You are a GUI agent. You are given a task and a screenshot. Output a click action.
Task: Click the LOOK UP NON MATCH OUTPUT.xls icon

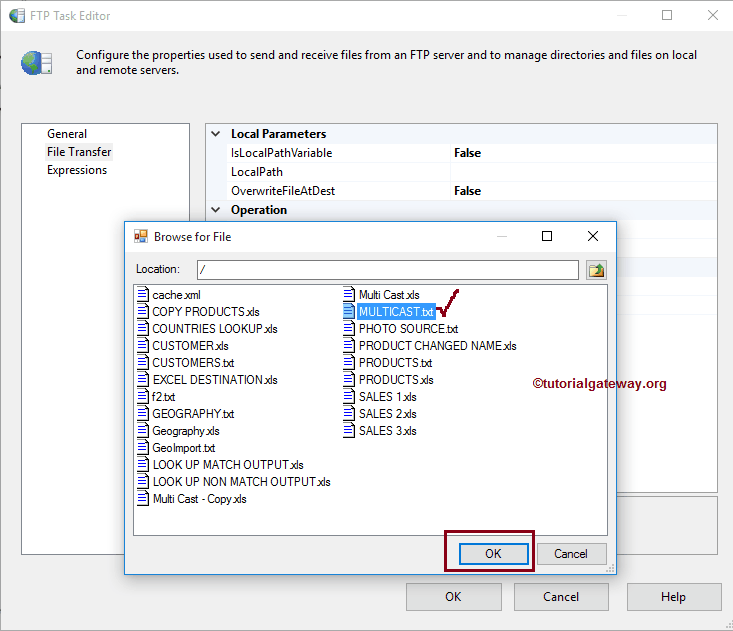(143, 481)
